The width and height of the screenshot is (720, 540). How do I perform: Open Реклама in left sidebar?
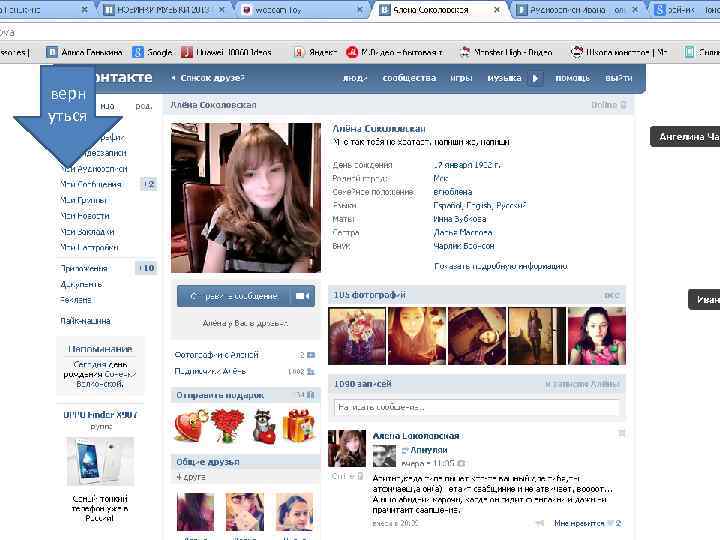tap(76, 300)
